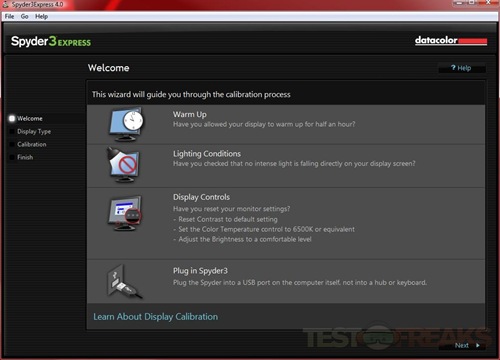
Task: Click the Spyder3Express title bar app icon
Action: [5, 4]
